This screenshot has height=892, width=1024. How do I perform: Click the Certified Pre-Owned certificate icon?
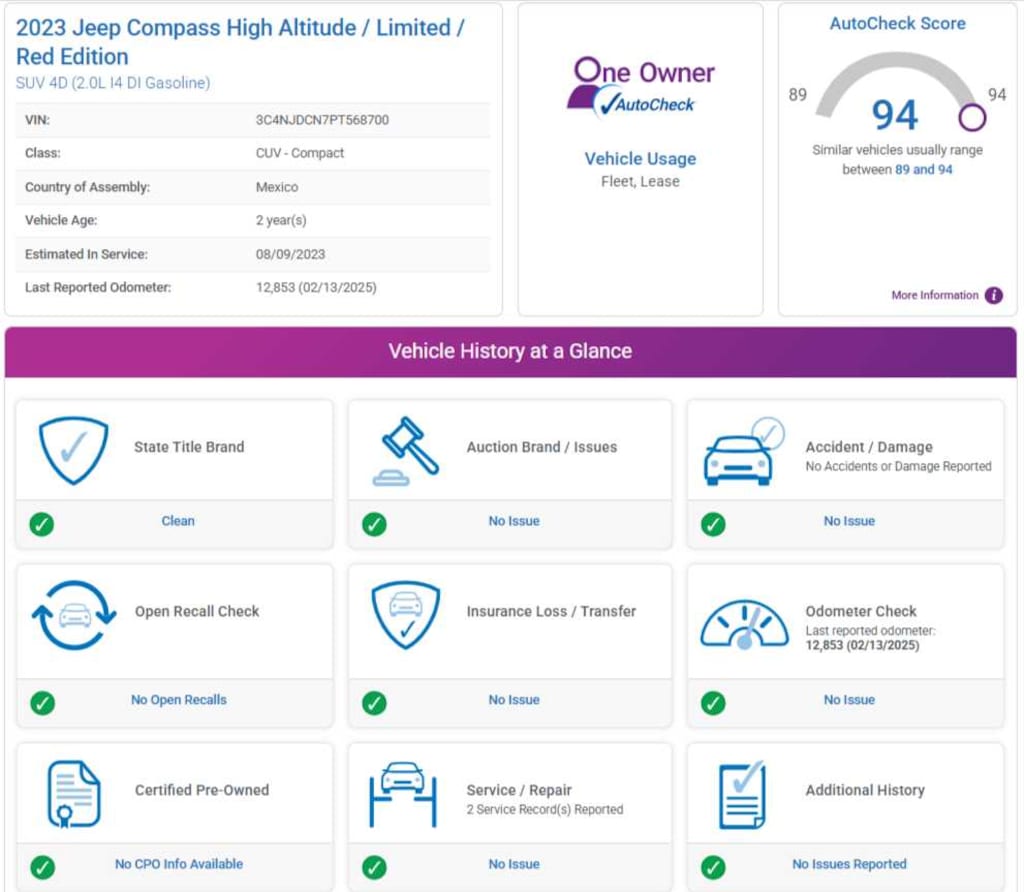click(74, 794)
